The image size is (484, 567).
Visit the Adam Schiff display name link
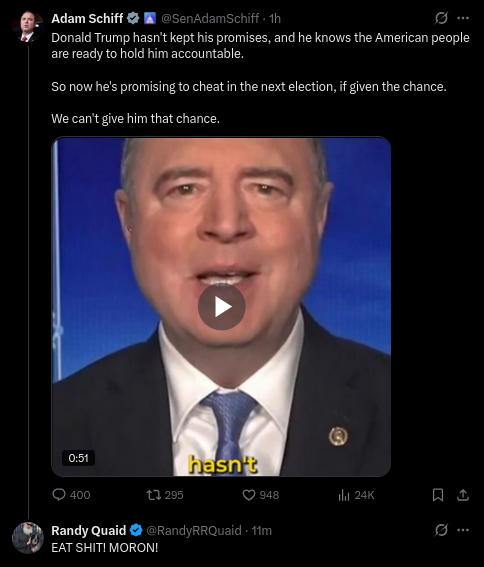(x=87, y=18)
